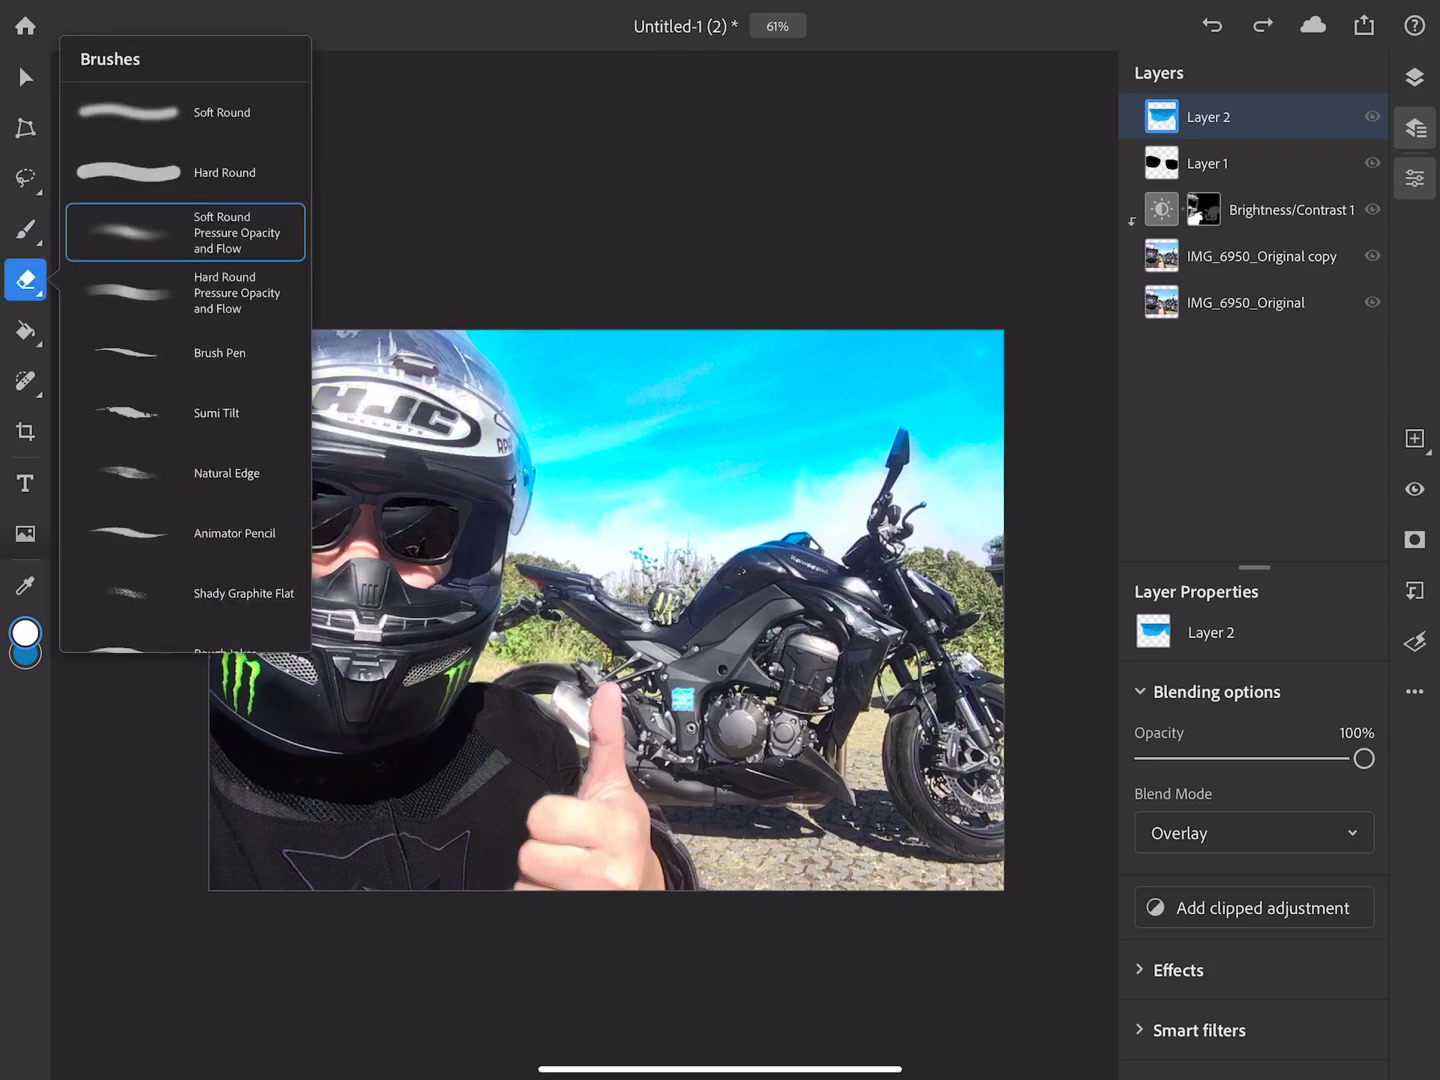Open Blend Mode dropdown set to Overlay
The image size is (1440, 1080).
[1254, 833]
